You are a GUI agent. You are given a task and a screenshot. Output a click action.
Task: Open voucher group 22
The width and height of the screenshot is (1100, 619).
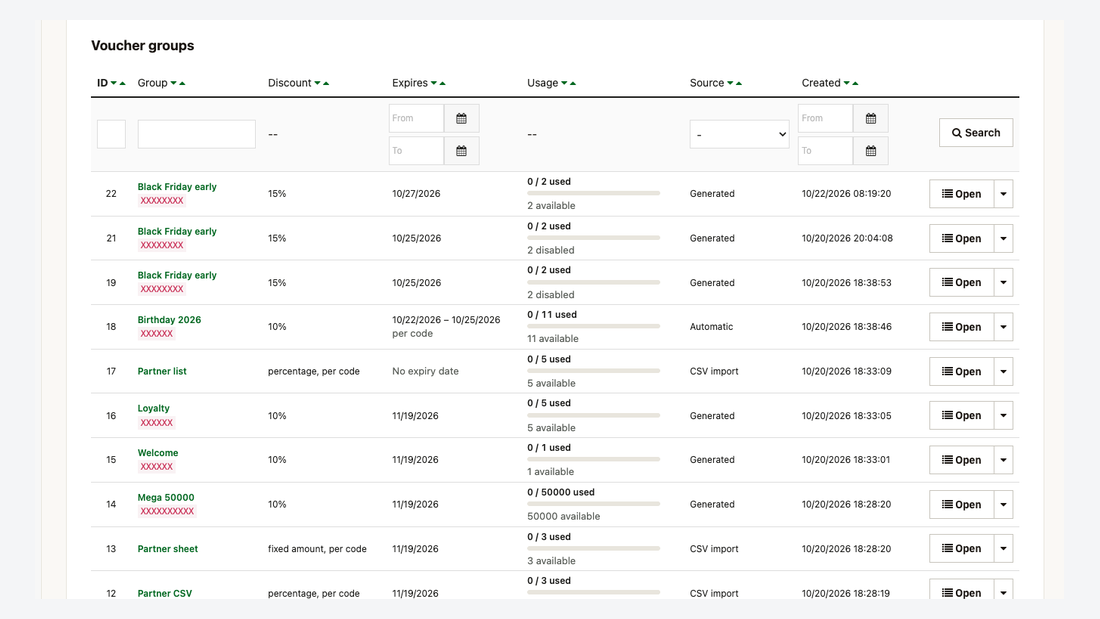(x=961, y=194)
